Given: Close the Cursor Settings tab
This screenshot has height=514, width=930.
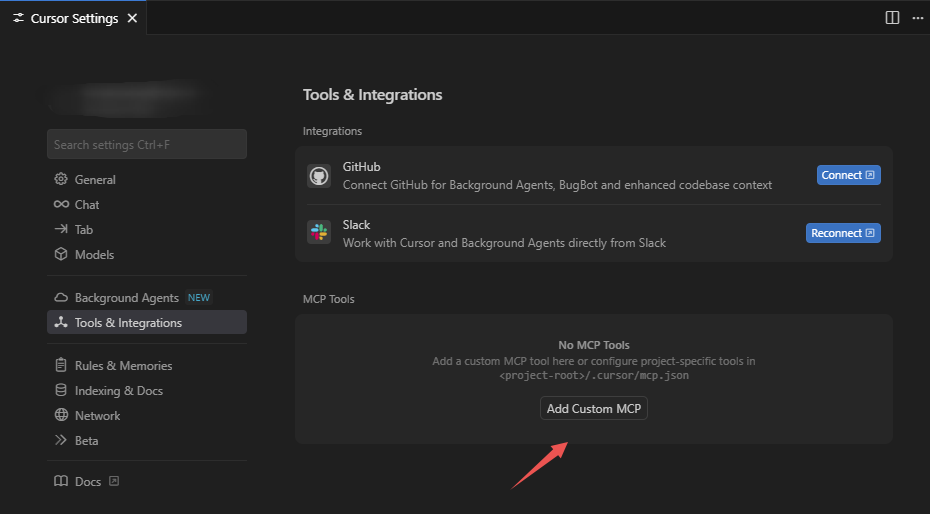Looking at the screenshot, I should tap(132, 18).
